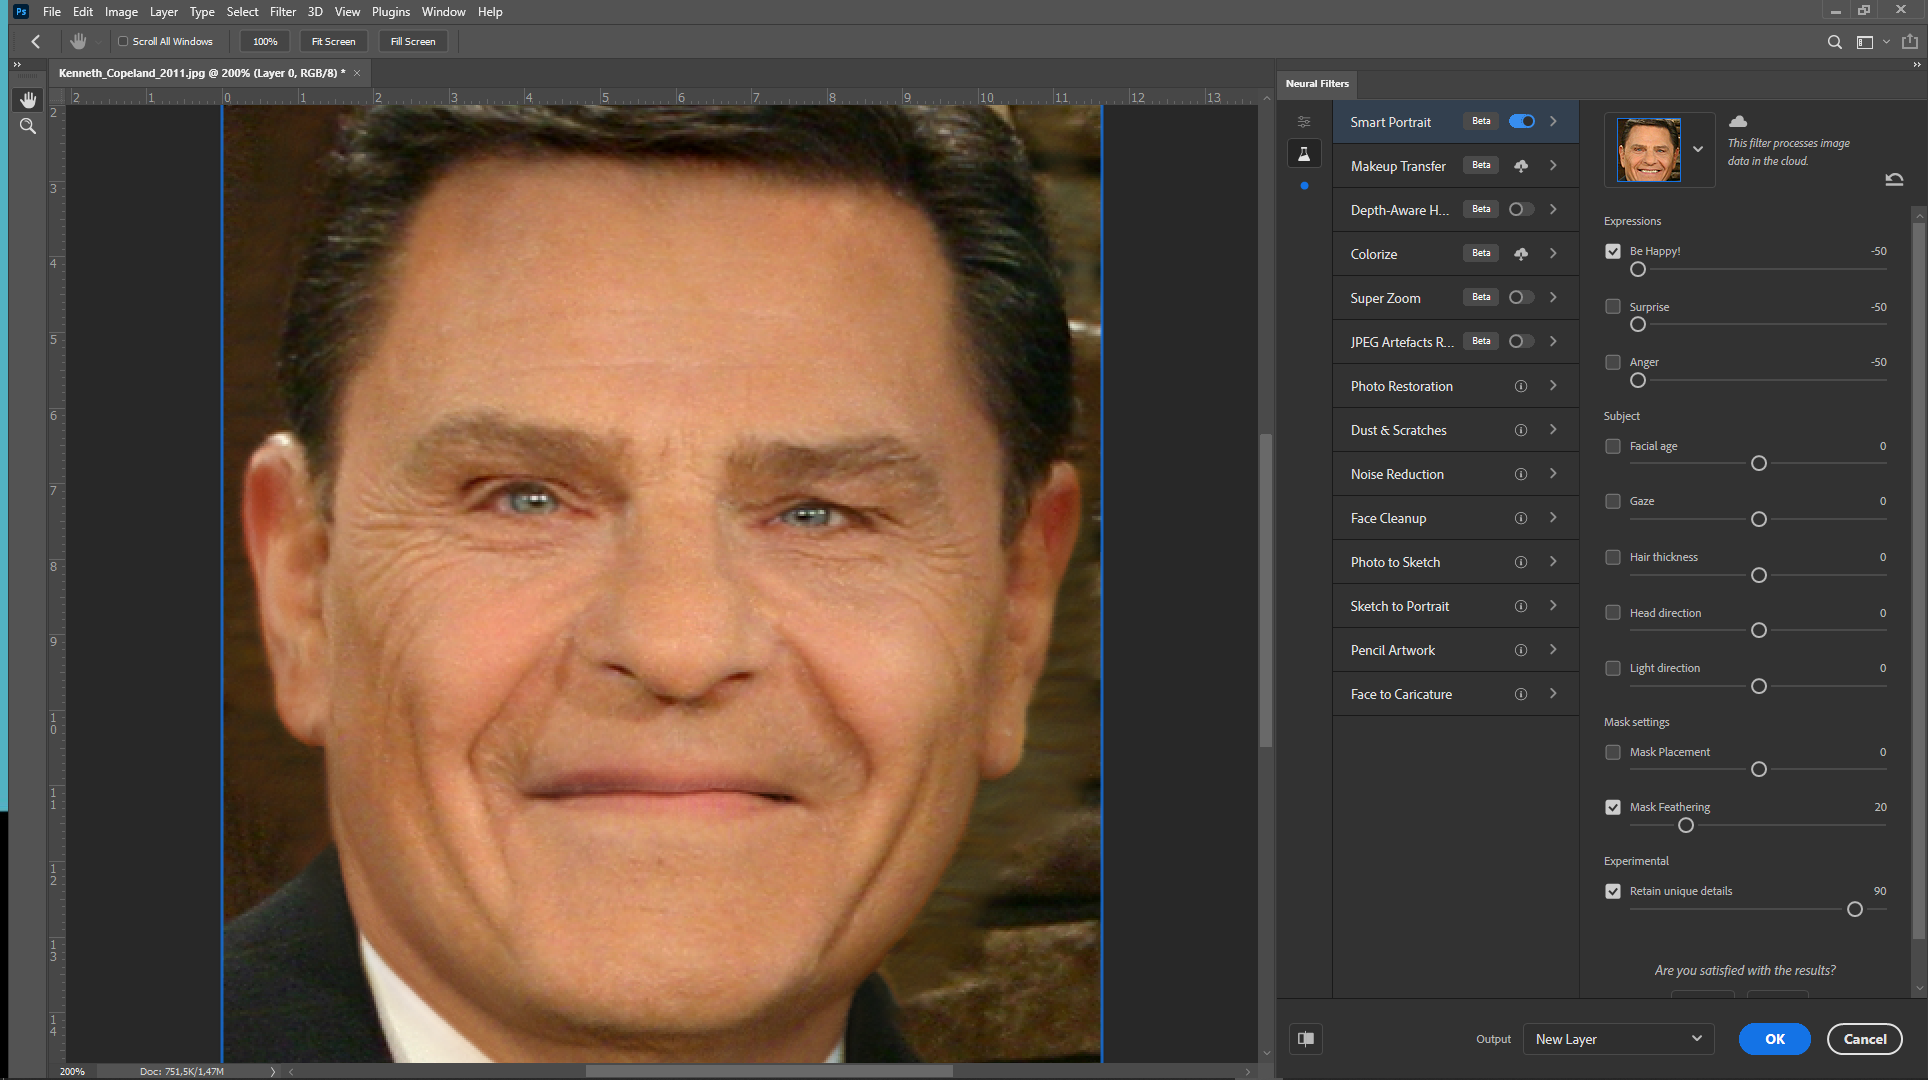Expand the Face to Caricature chevron

(1553, 693)
